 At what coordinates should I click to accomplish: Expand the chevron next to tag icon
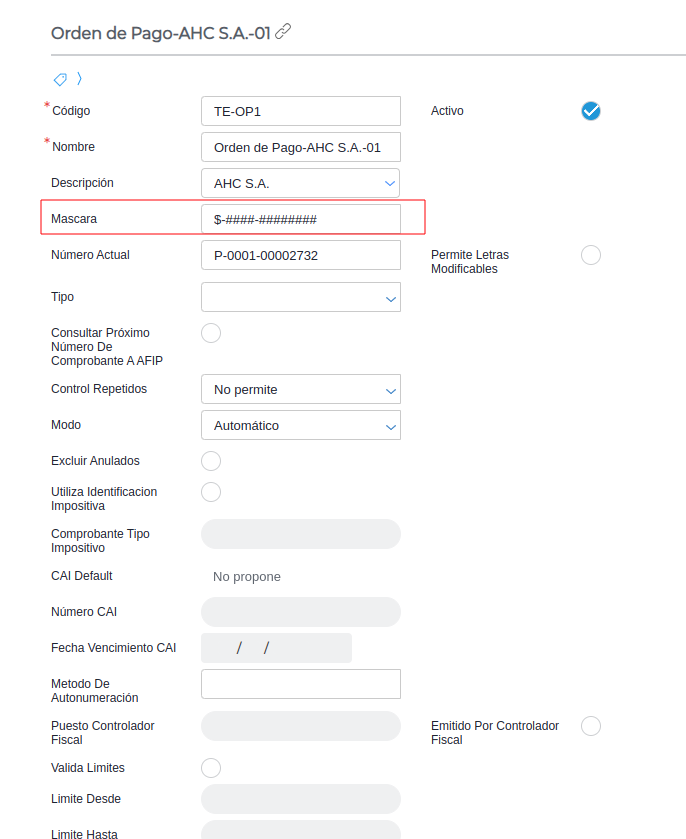[79, 79]
